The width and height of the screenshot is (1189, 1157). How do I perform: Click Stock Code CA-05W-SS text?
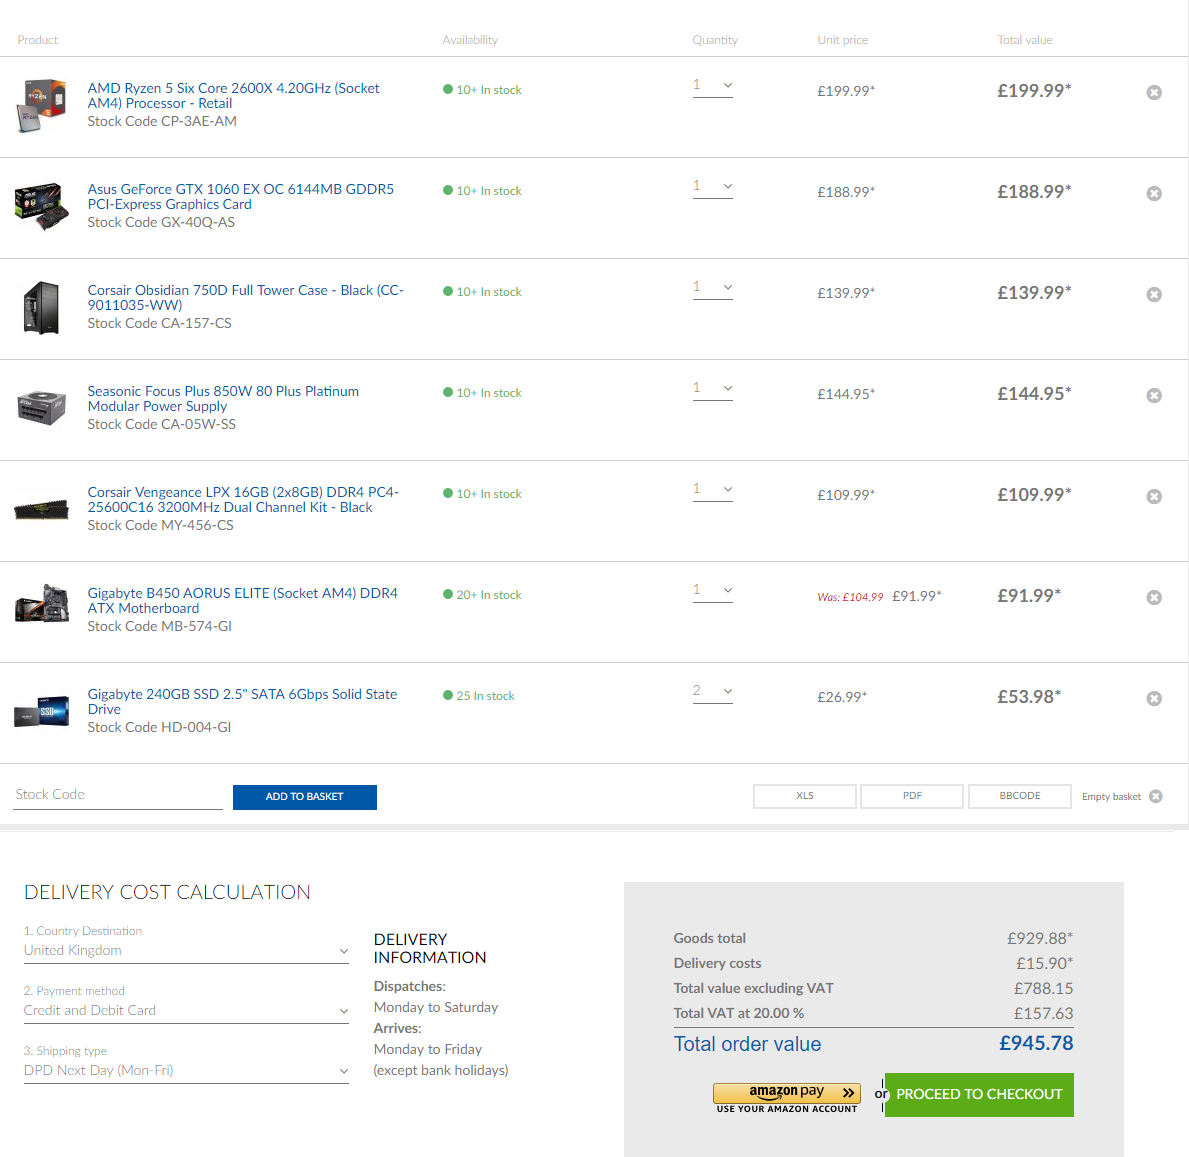[162, 424]
